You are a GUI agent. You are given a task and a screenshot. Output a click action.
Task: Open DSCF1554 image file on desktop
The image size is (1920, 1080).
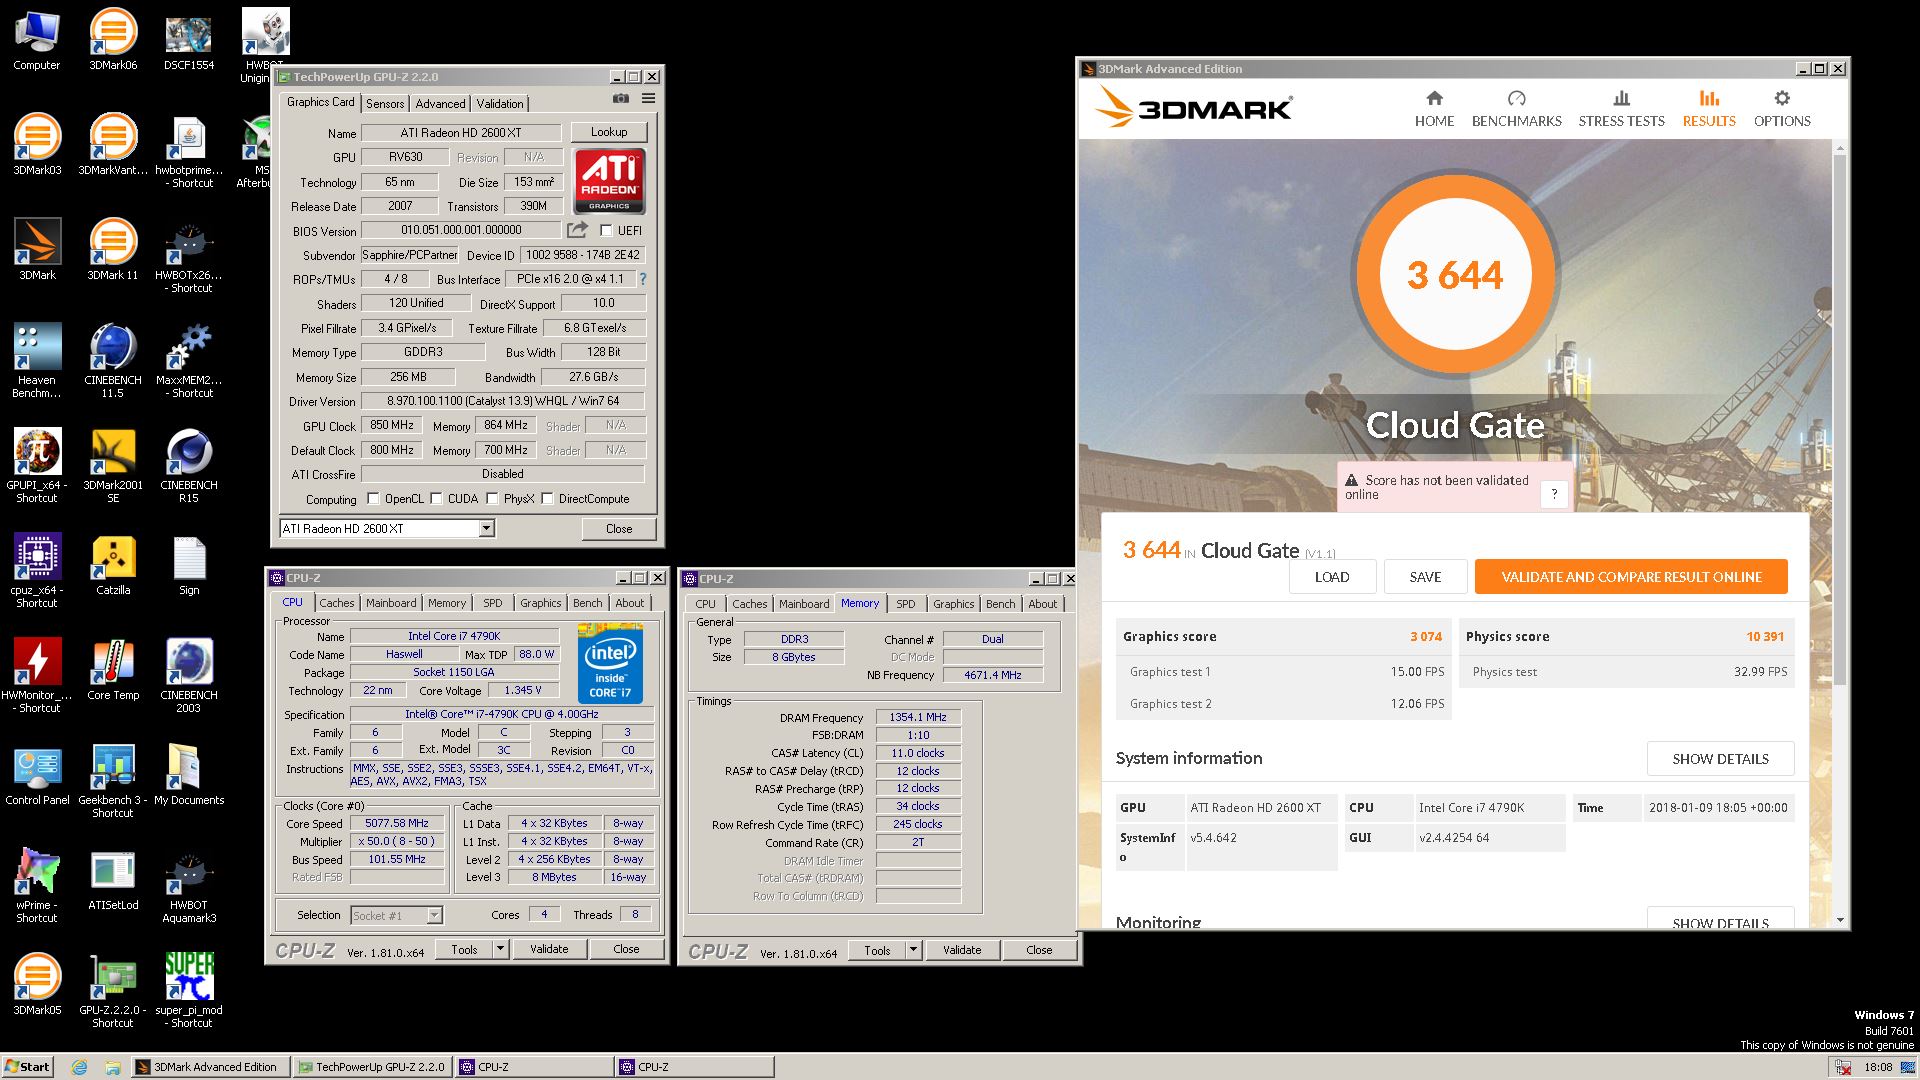(x=189, y=40)
